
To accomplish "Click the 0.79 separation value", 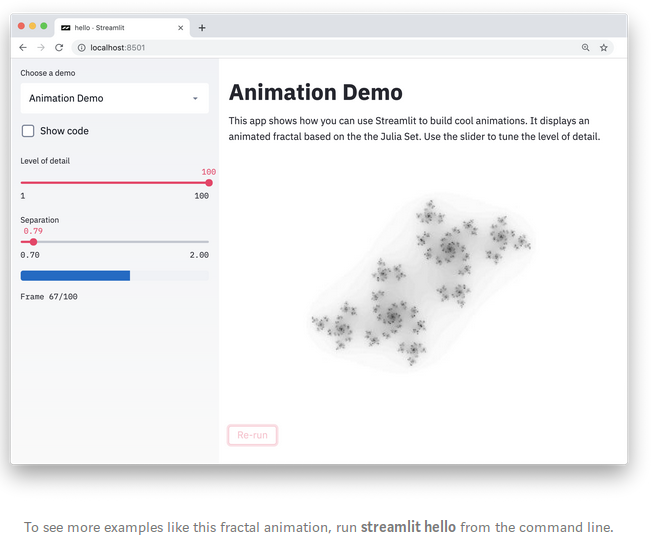I will 33,231.
